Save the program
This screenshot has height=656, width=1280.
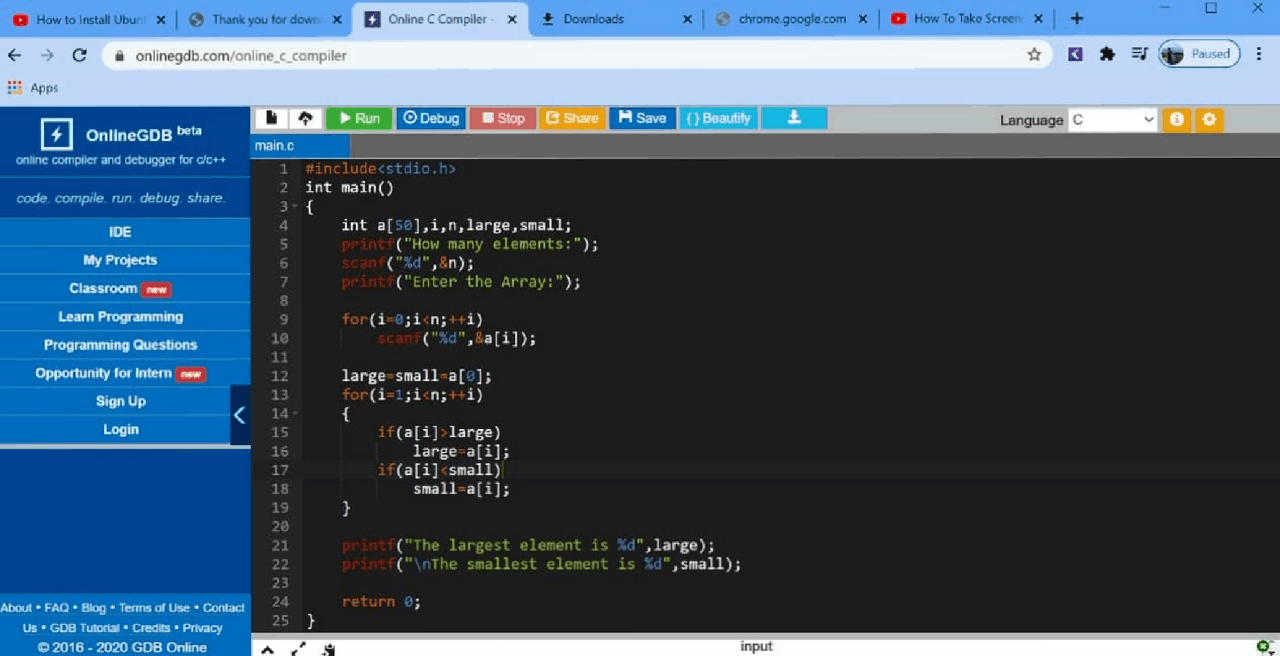pyautogui.click(x=642, y=118)
